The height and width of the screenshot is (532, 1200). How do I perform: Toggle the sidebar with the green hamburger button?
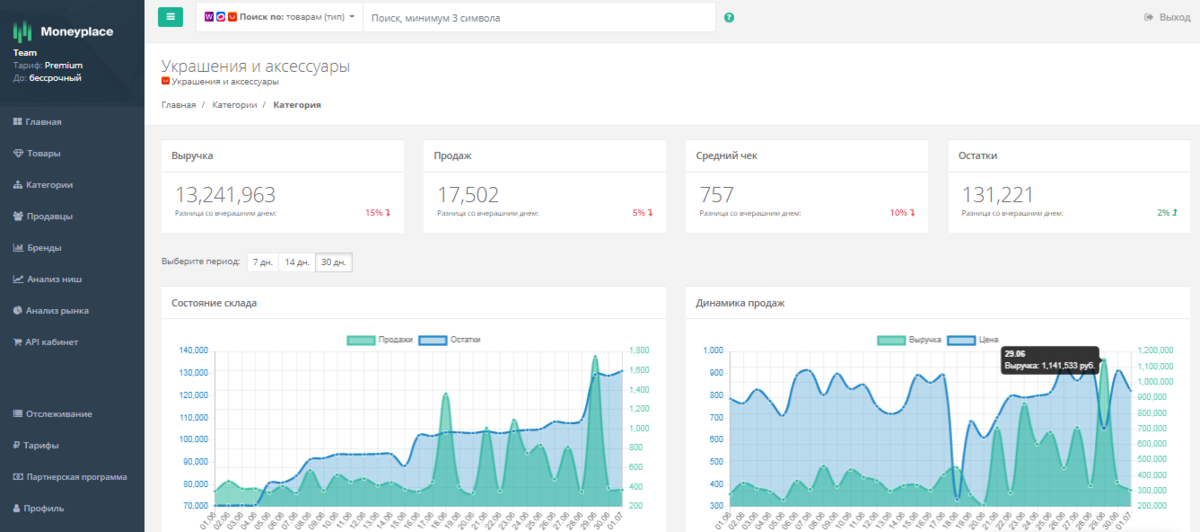coord(170,17)
